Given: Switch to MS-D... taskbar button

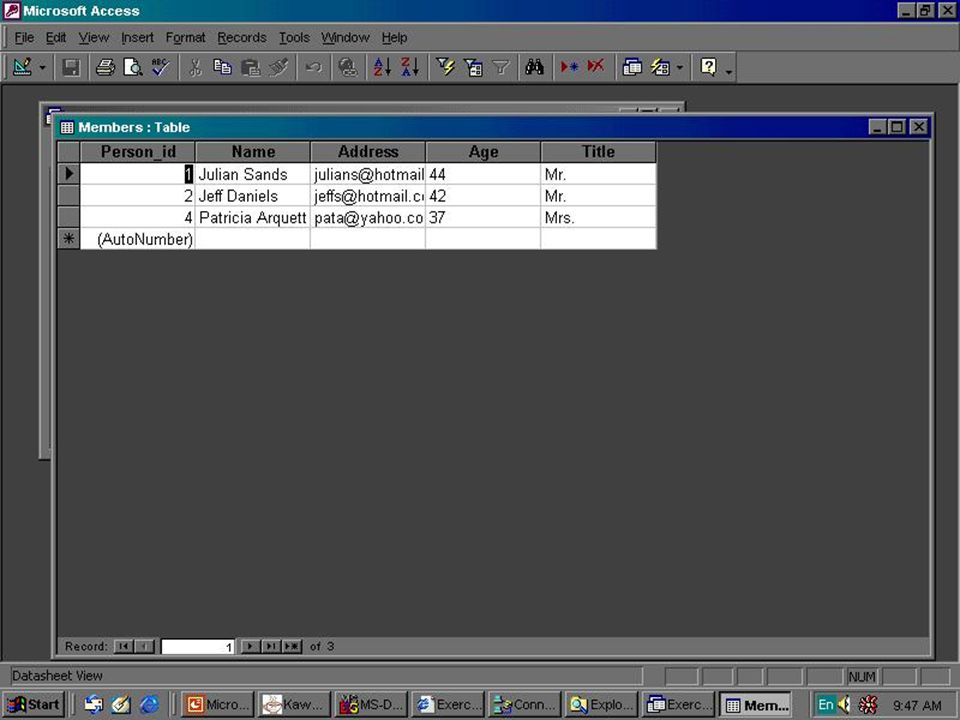Looking at the screenshot, I should tap(371, 705).
